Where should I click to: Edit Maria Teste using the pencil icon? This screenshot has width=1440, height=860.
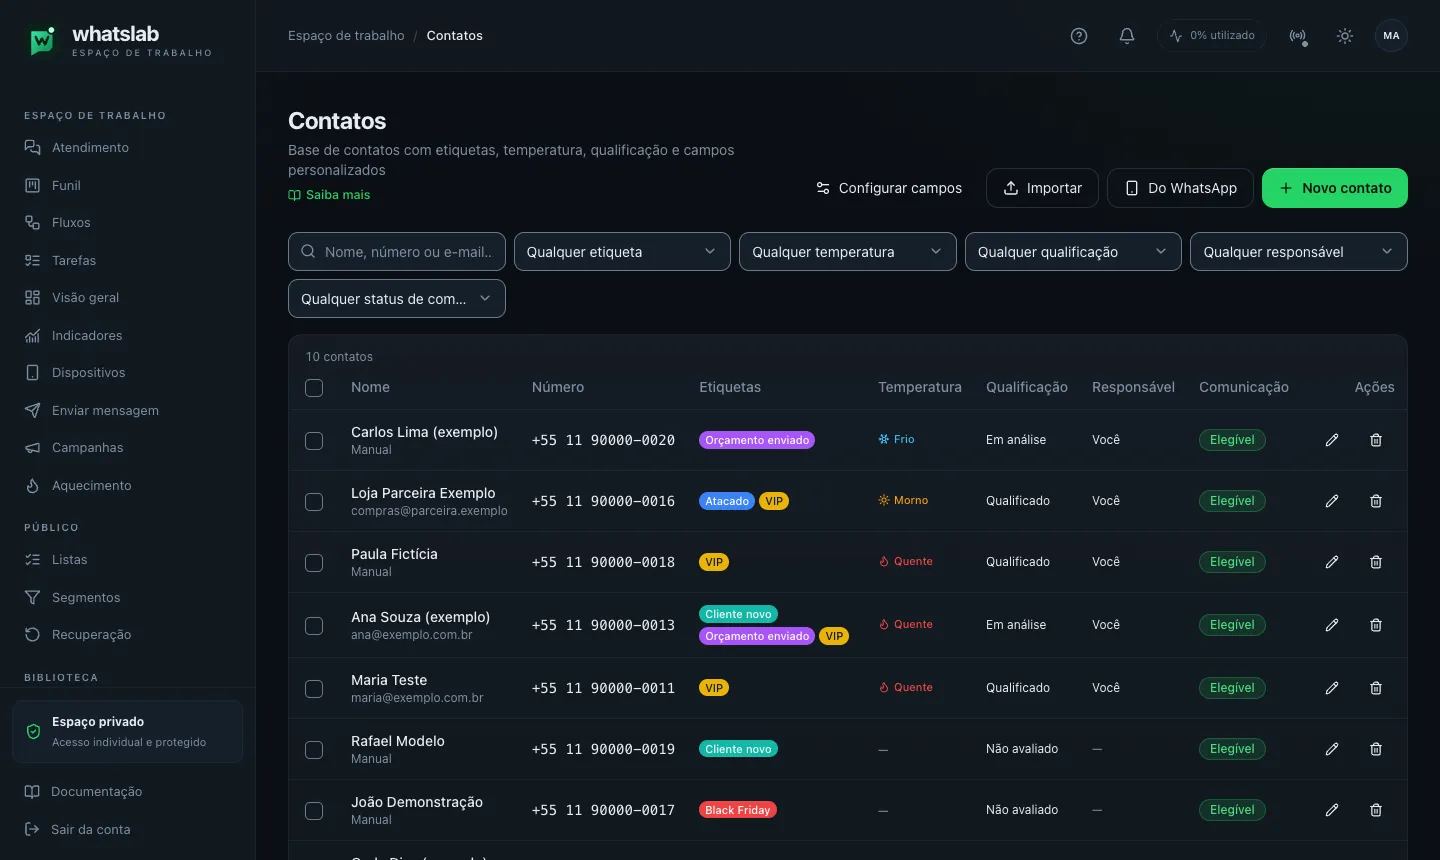point(1332,688)
